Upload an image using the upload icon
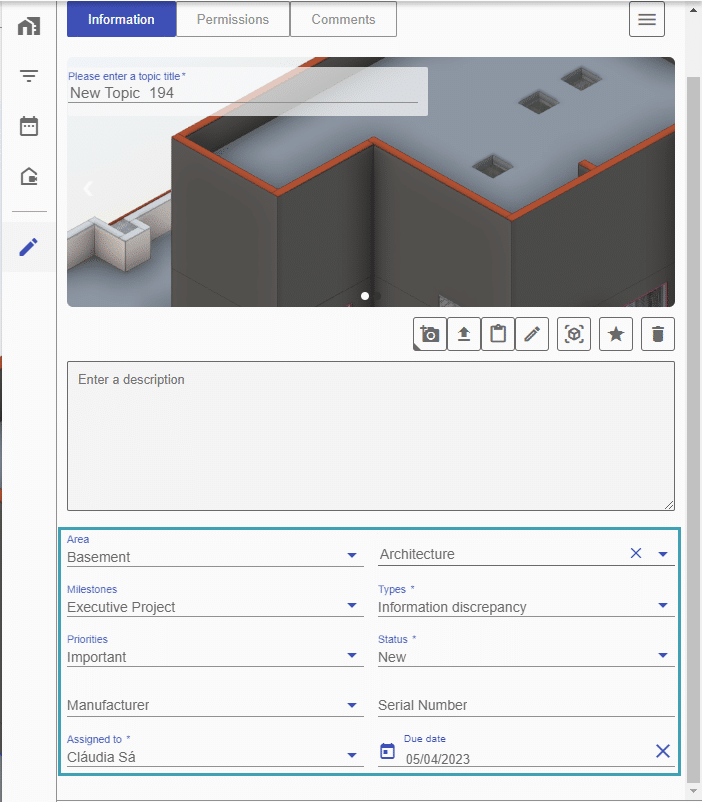 coord(464,334)
